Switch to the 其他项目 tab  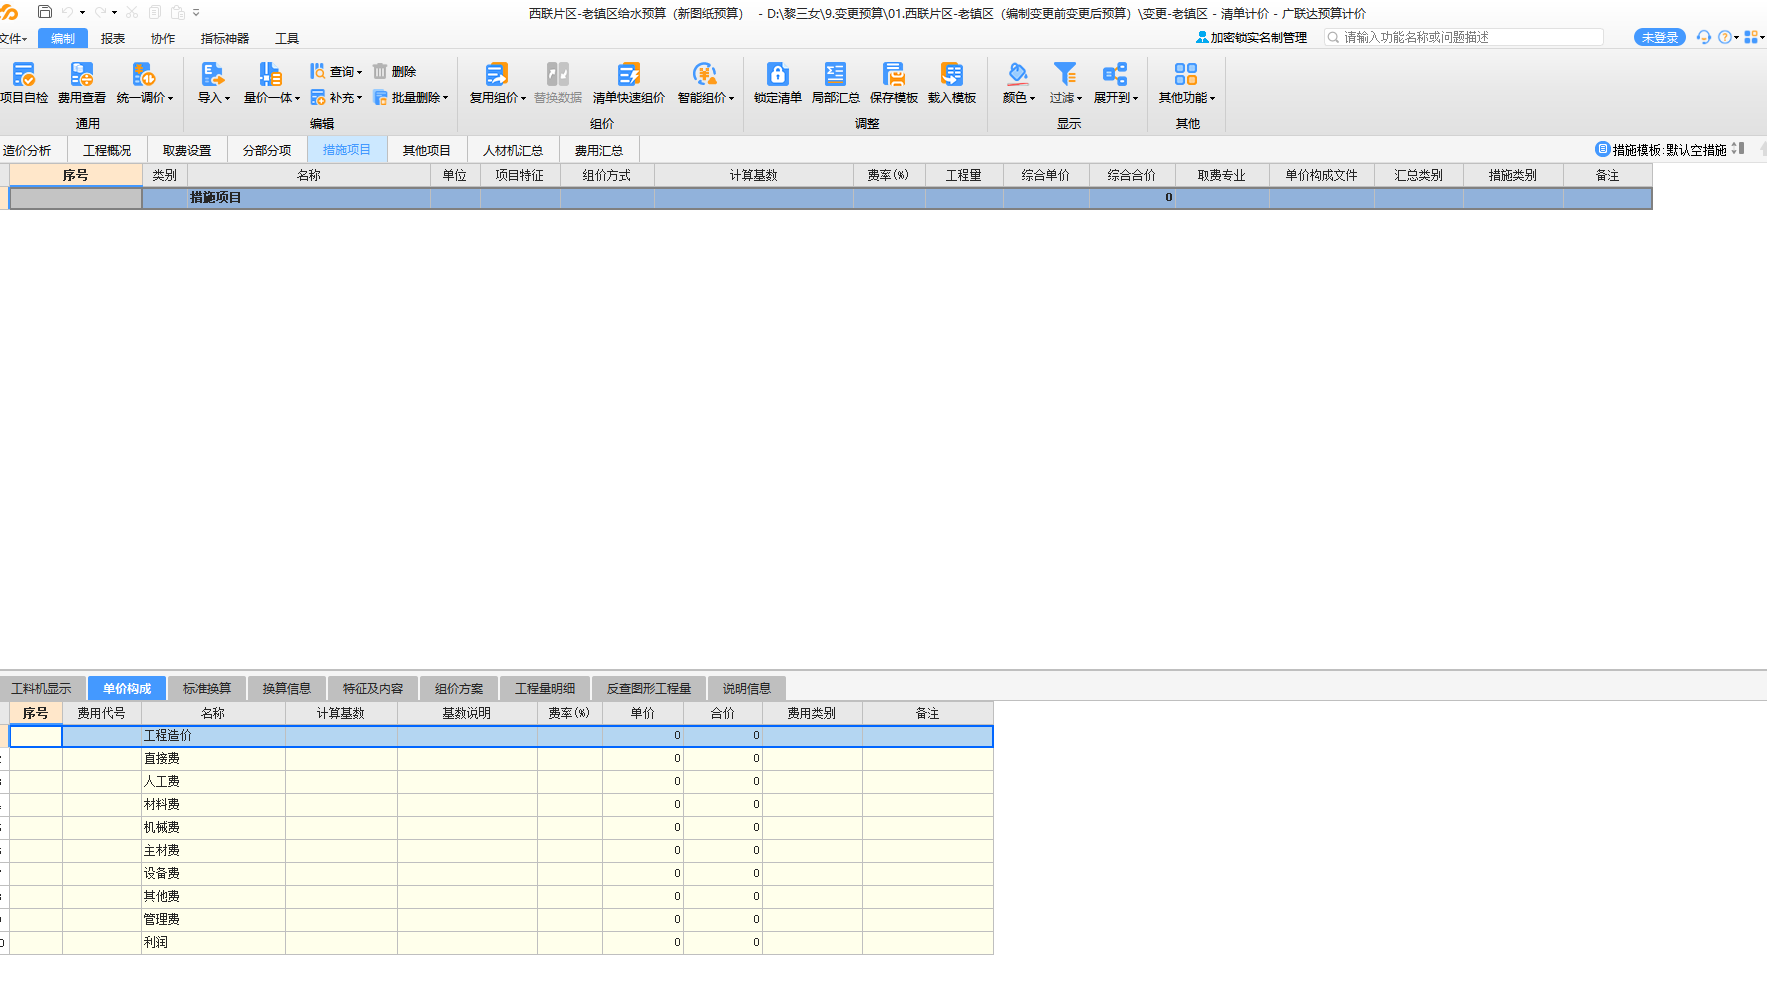click(x=427, y=150)
